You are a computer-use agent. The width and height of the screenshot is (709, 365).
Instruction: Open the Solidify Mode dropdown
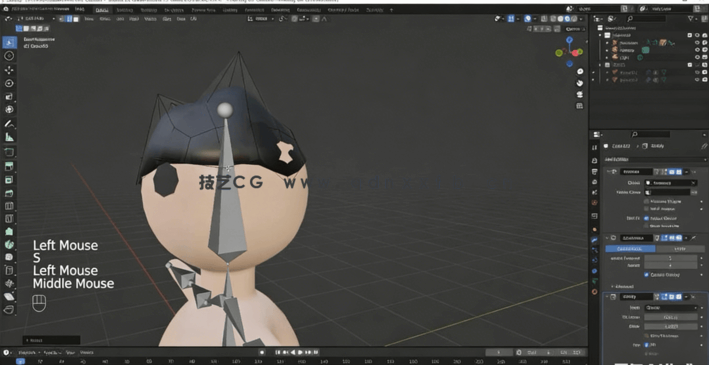(x=671, y=308)
